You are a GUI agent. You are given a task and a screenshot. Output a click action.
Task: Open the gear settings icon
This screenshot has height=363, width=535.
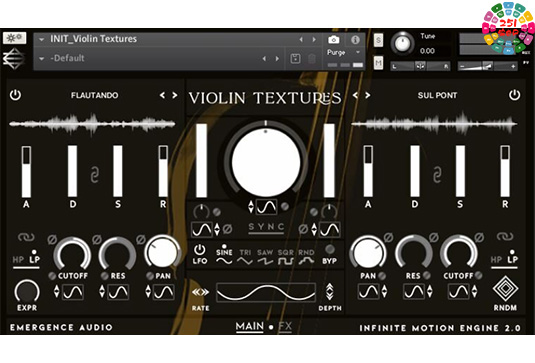coord(14,38)
